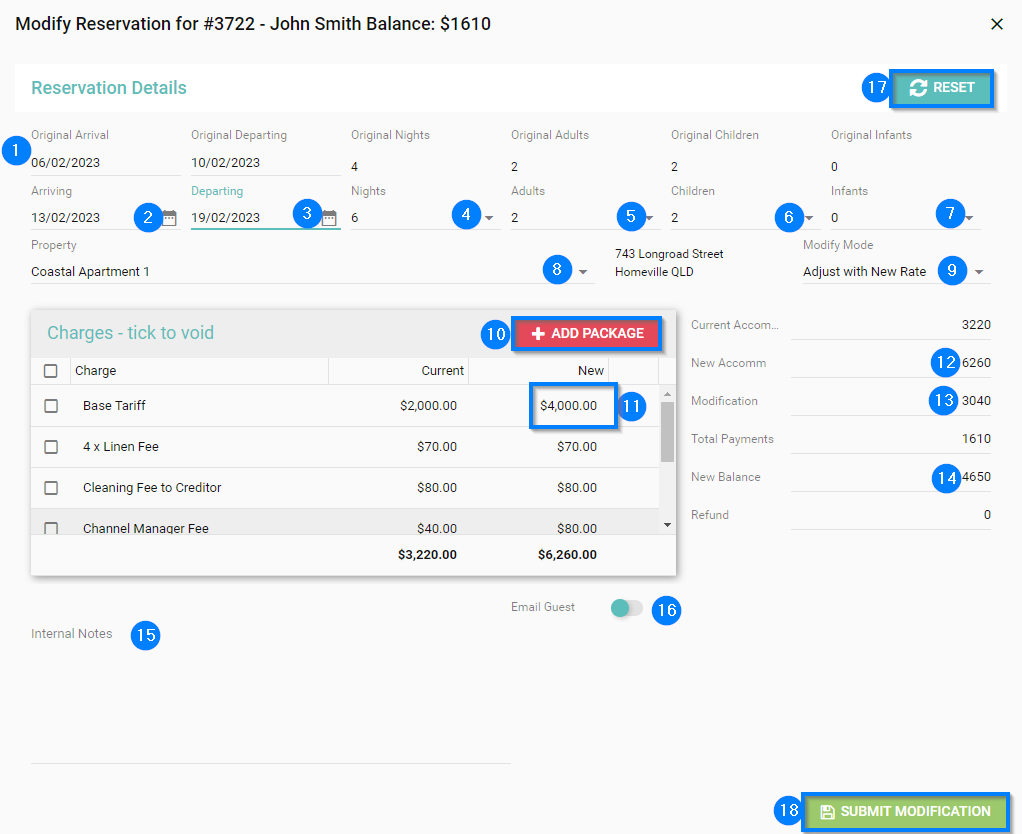1022x834 pixels.
Task: Expand the Children dropdown
Action: pyautogui.click(x=810, y=218)
